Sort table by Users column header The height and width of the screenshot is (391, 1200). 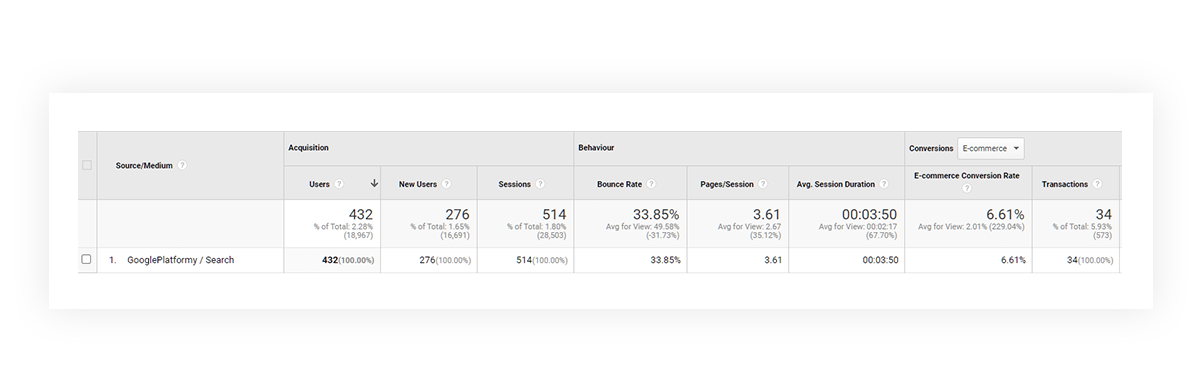tap(320, 184)
